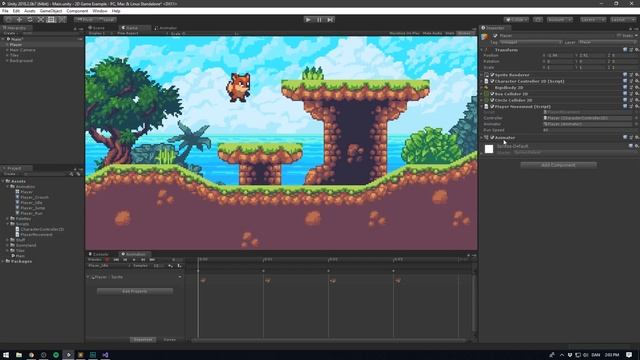Open Sprite Renderer help book icon
This screenshot has width=640, height=360.
625,75
